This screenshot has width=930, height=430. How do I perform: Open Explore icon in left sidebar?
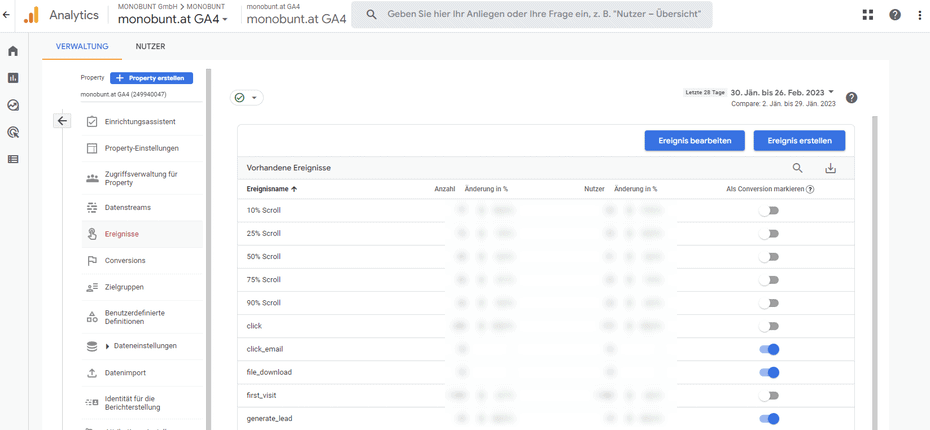pyautogui.click(x=13, y=105)
